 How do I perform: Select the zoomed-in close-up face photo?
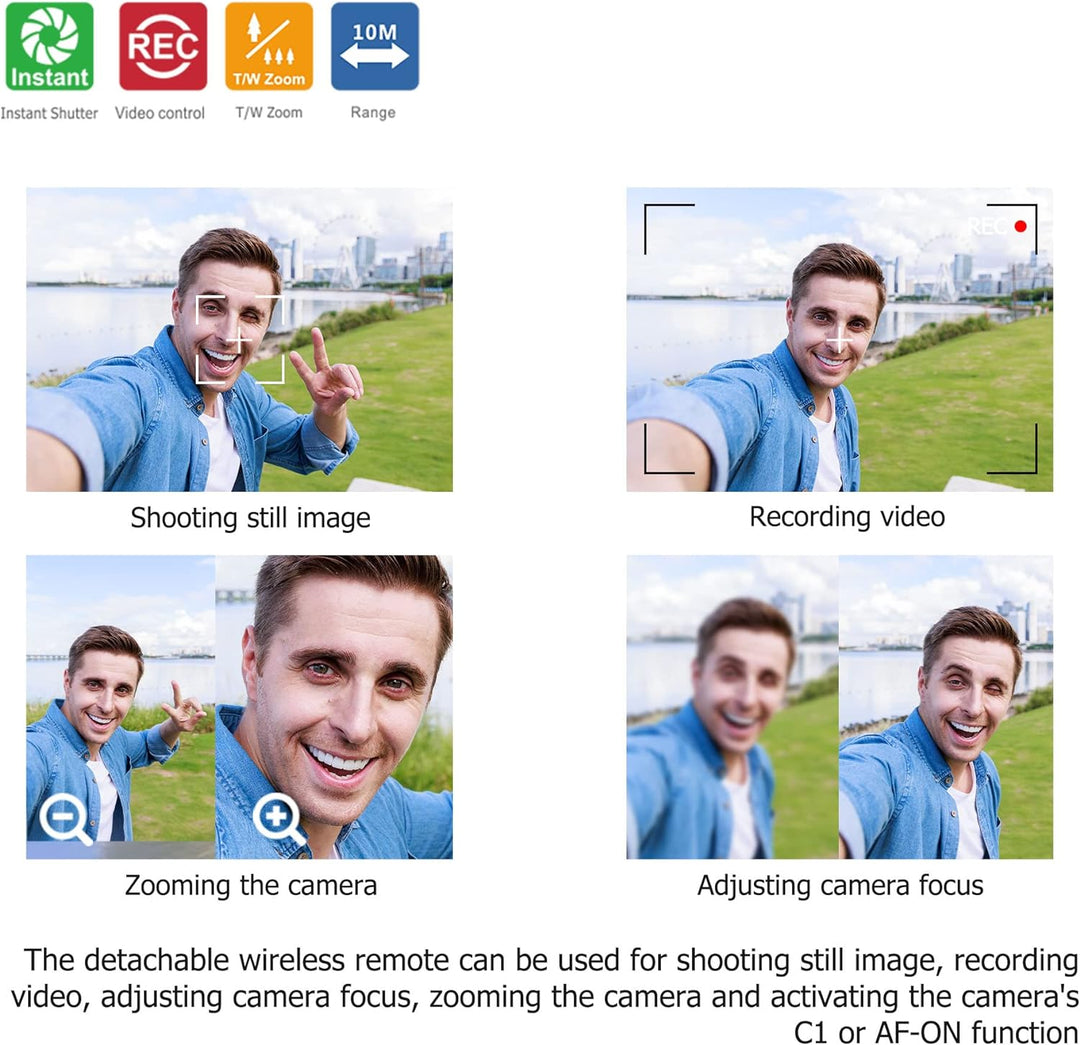[x=333, y=707]
